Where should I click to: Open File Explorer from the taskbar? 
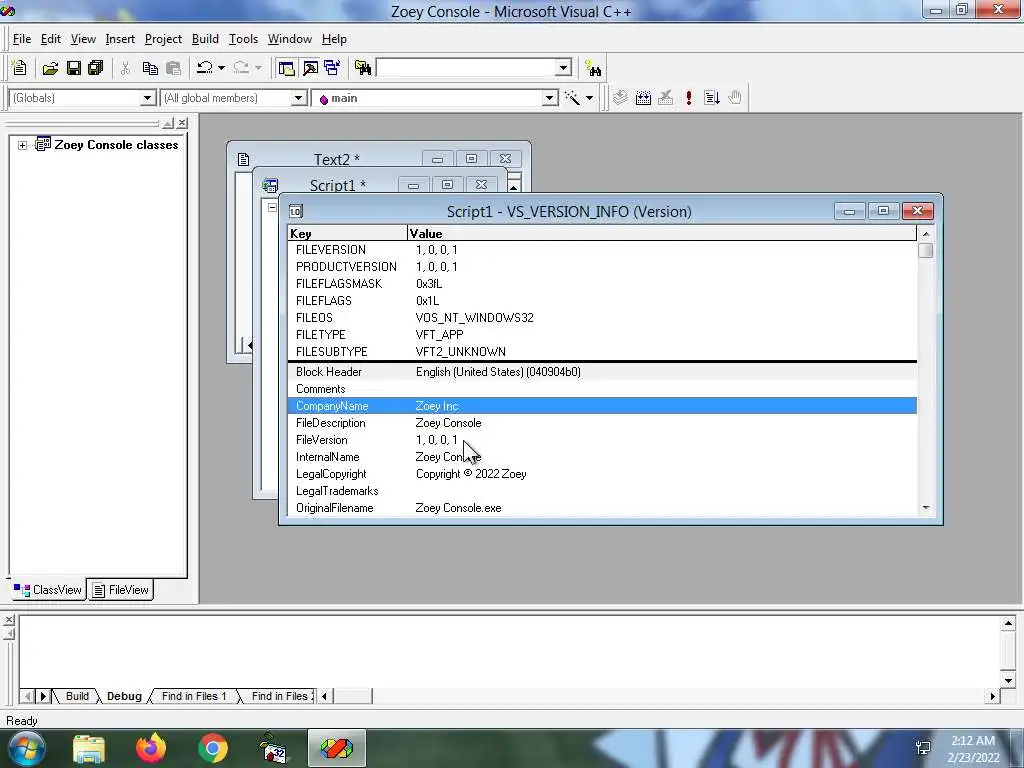pyautogui.click(x=89, y=748)
